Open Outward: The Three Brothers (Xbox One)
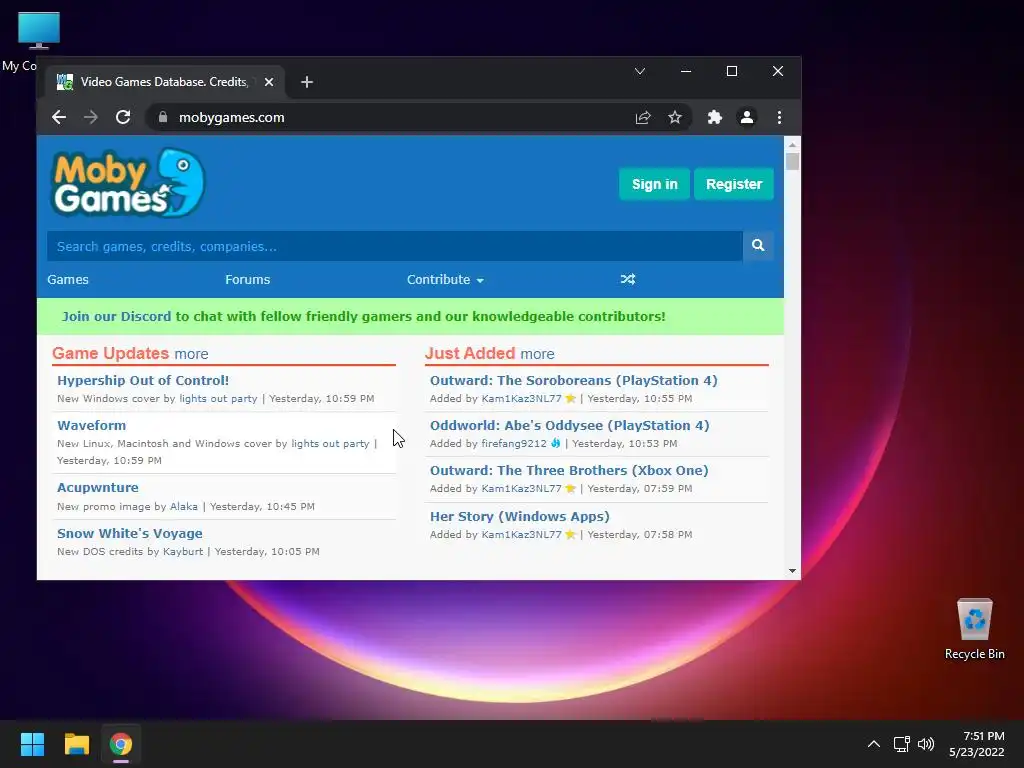1024x768 pixels. point(569,470)
